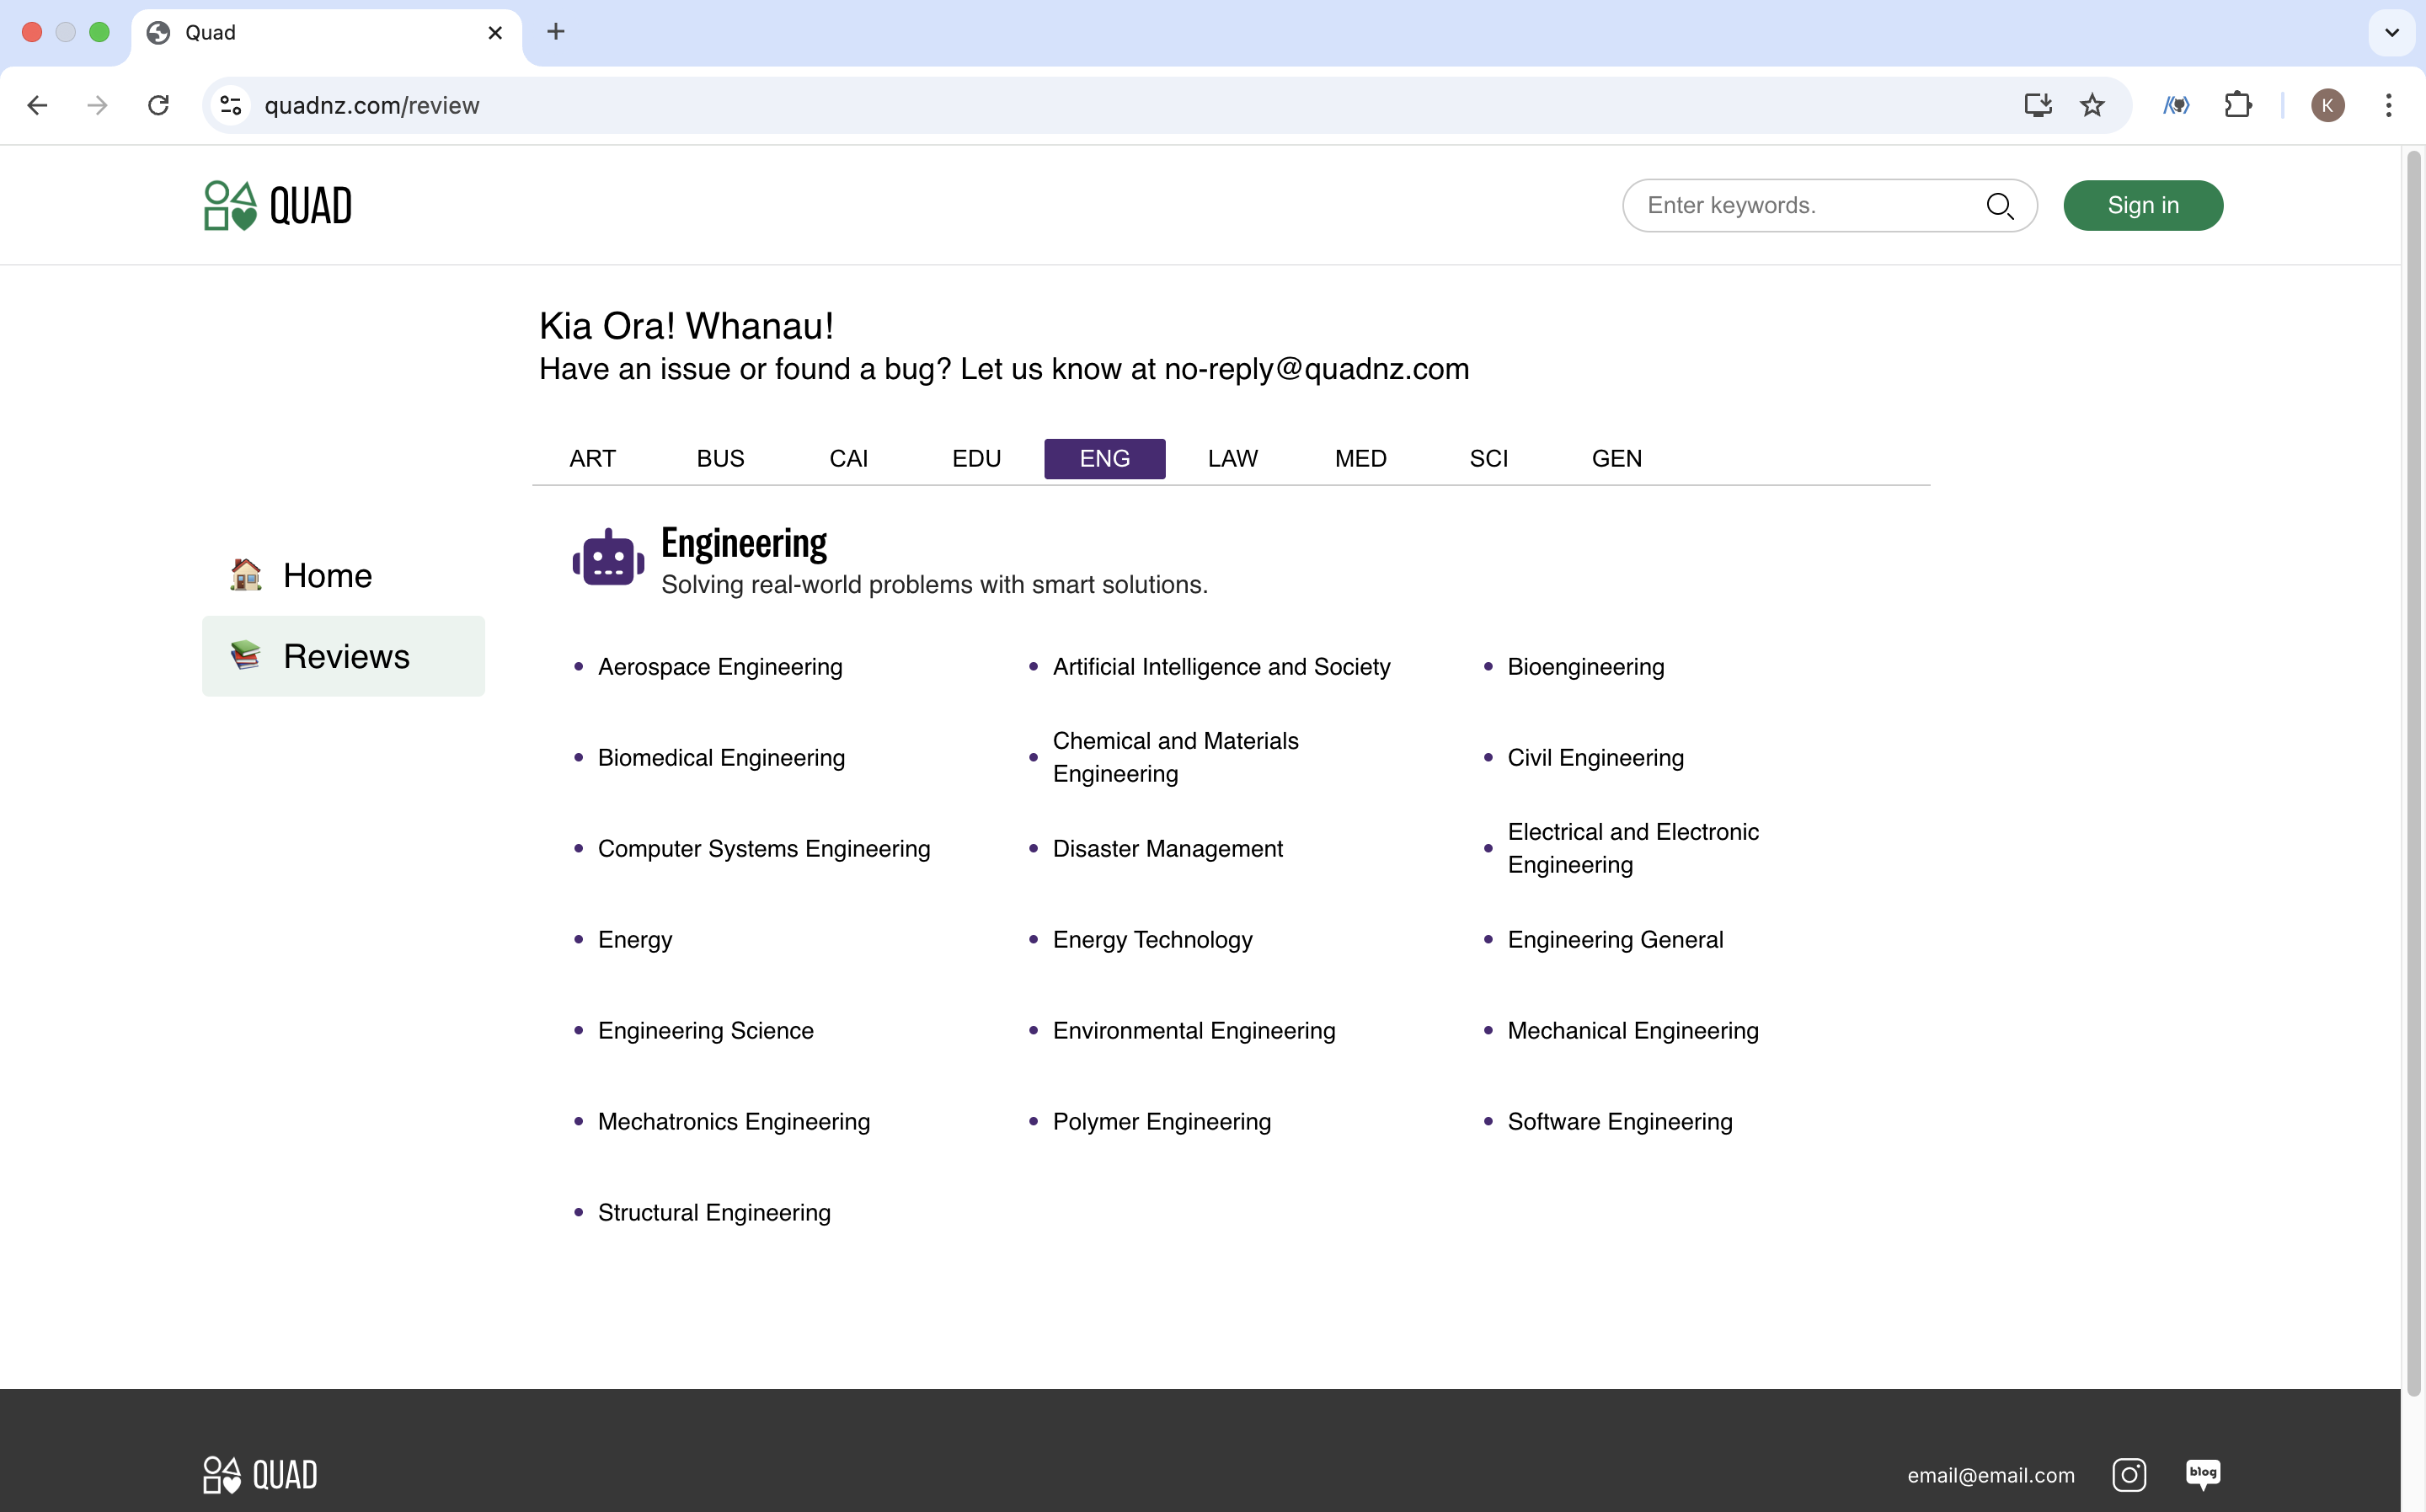Open Chrome three-dot menu
Image resolution: width=2426 pixels, height=1512 pixels.
coord(2388,105)
